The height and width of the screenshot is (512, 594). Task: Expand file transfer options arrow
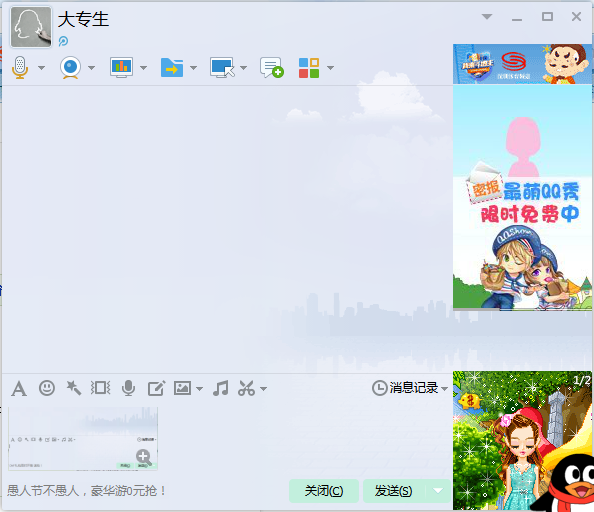[193, 68]
